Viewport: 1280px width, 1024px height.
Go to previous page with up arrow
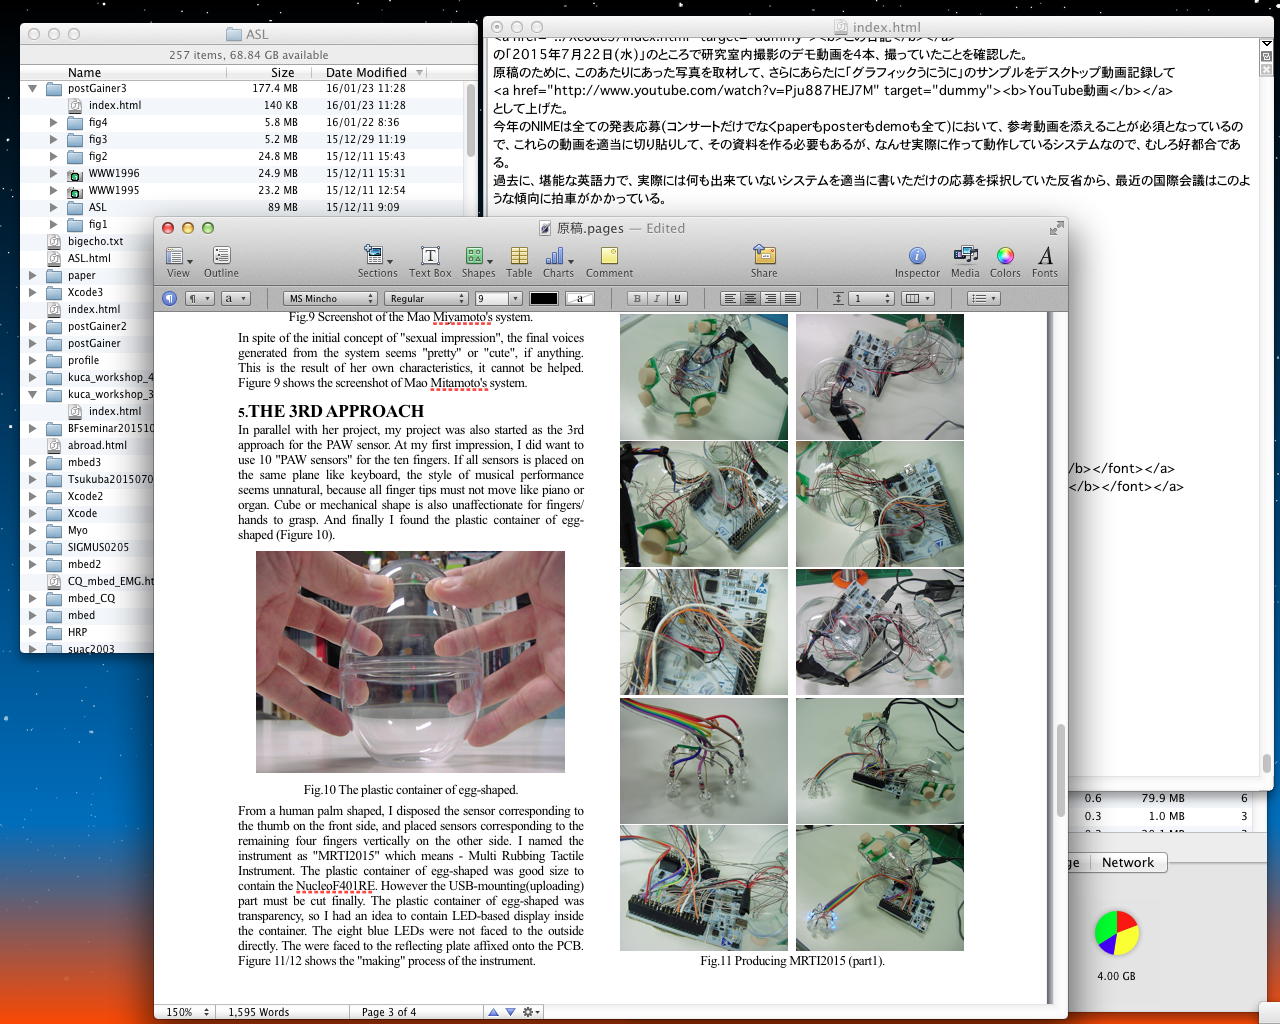click(493, 1012)
